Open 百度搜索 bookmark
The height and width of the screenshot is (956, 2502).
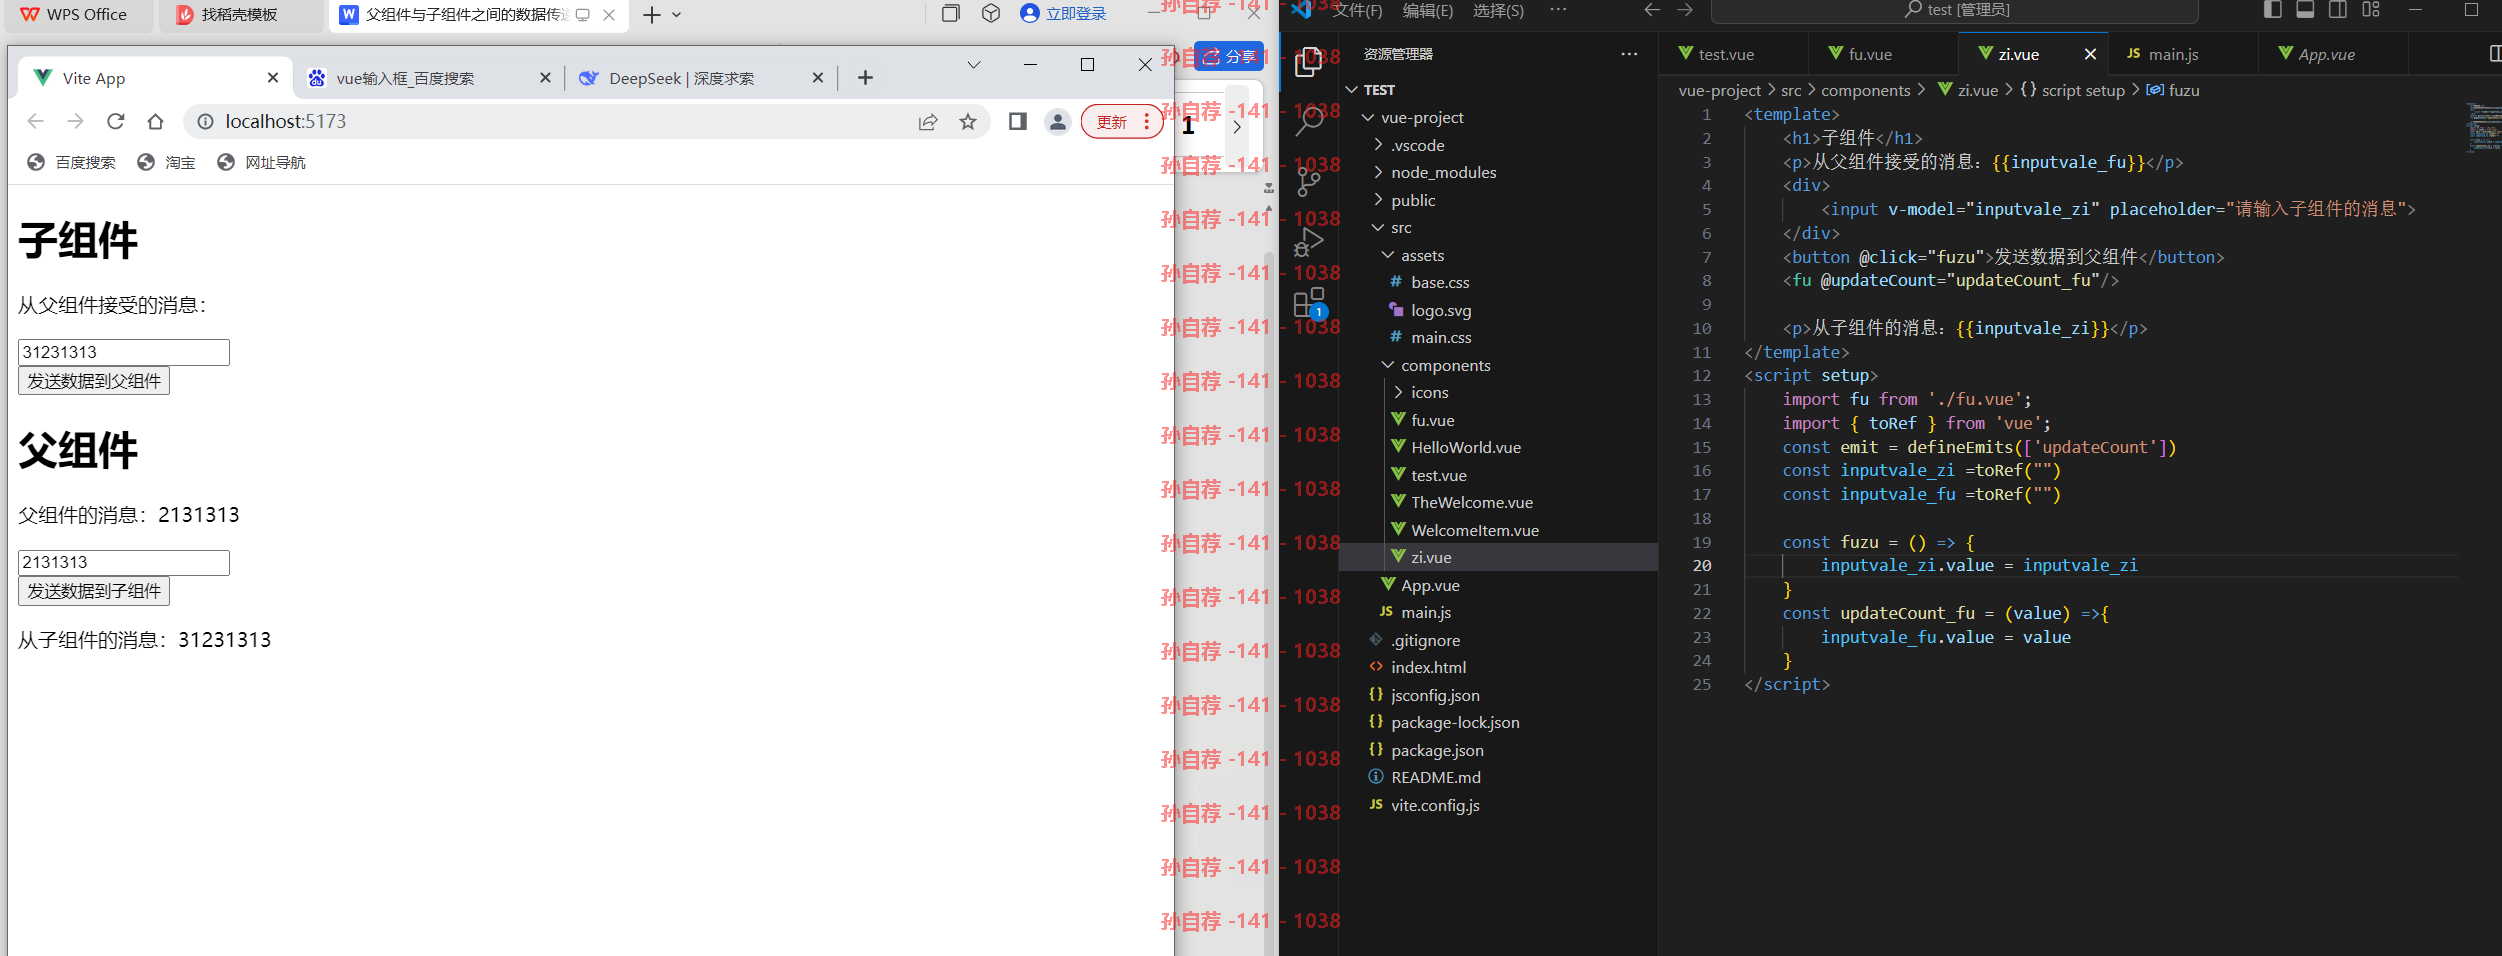coord(71,162)
